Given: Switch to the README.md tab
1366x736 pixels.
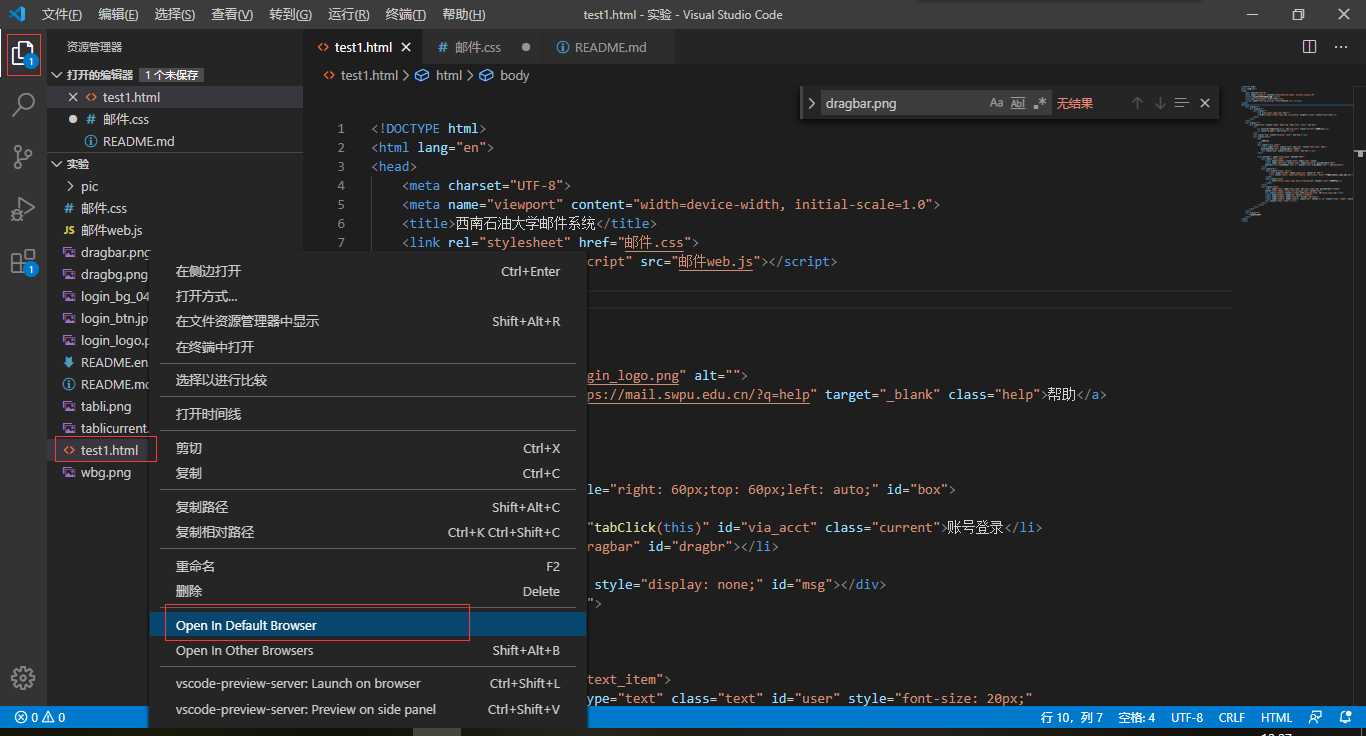Looking at the screenshot, I should pos(608,47).
